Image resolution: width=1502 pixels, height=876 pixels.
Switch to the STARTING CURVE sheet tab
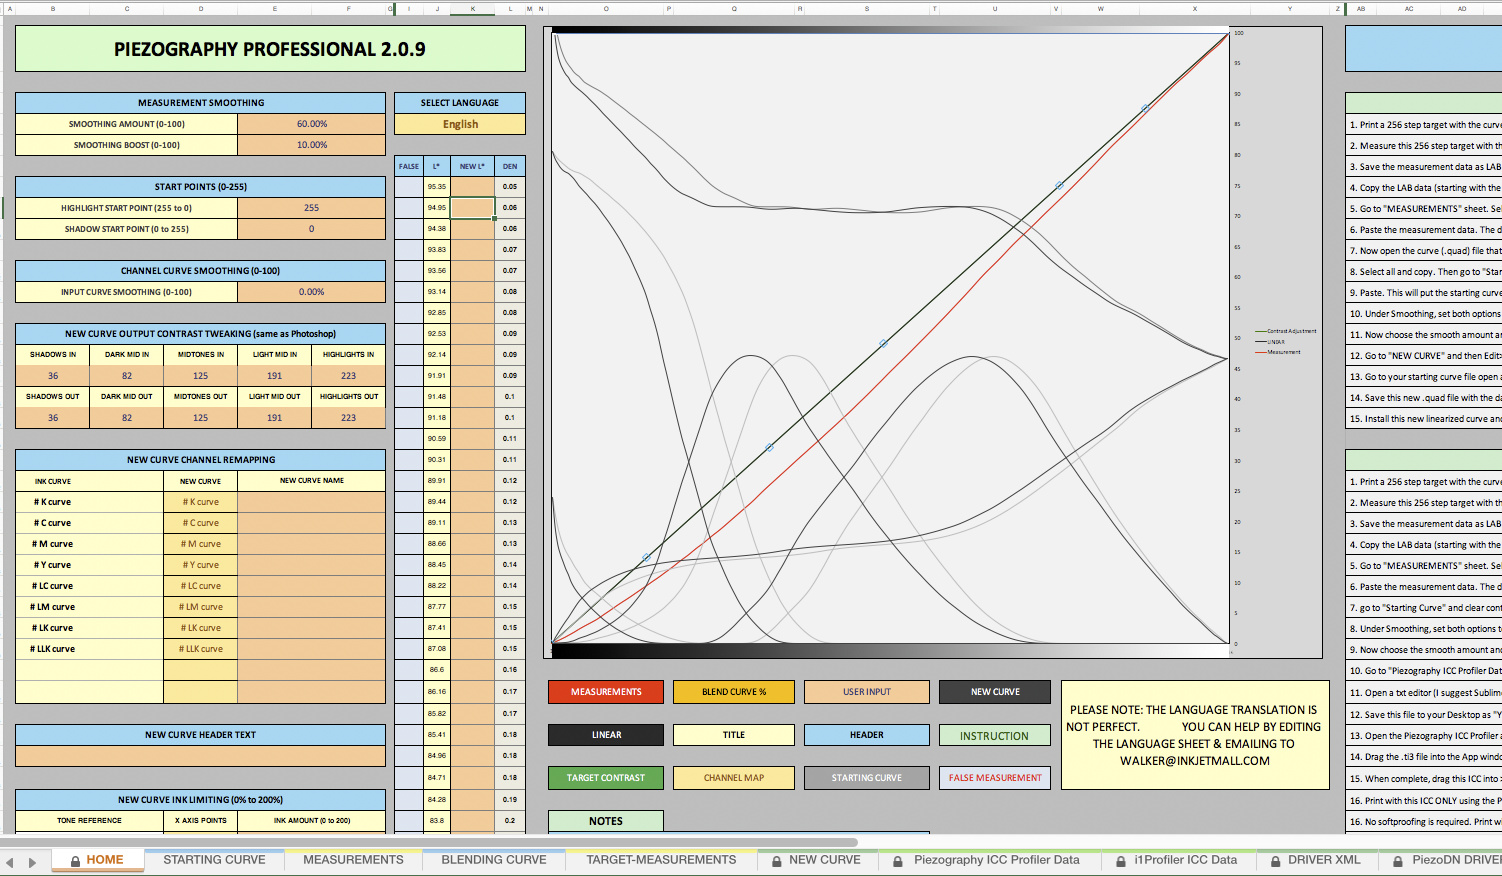tap(214, 860)
